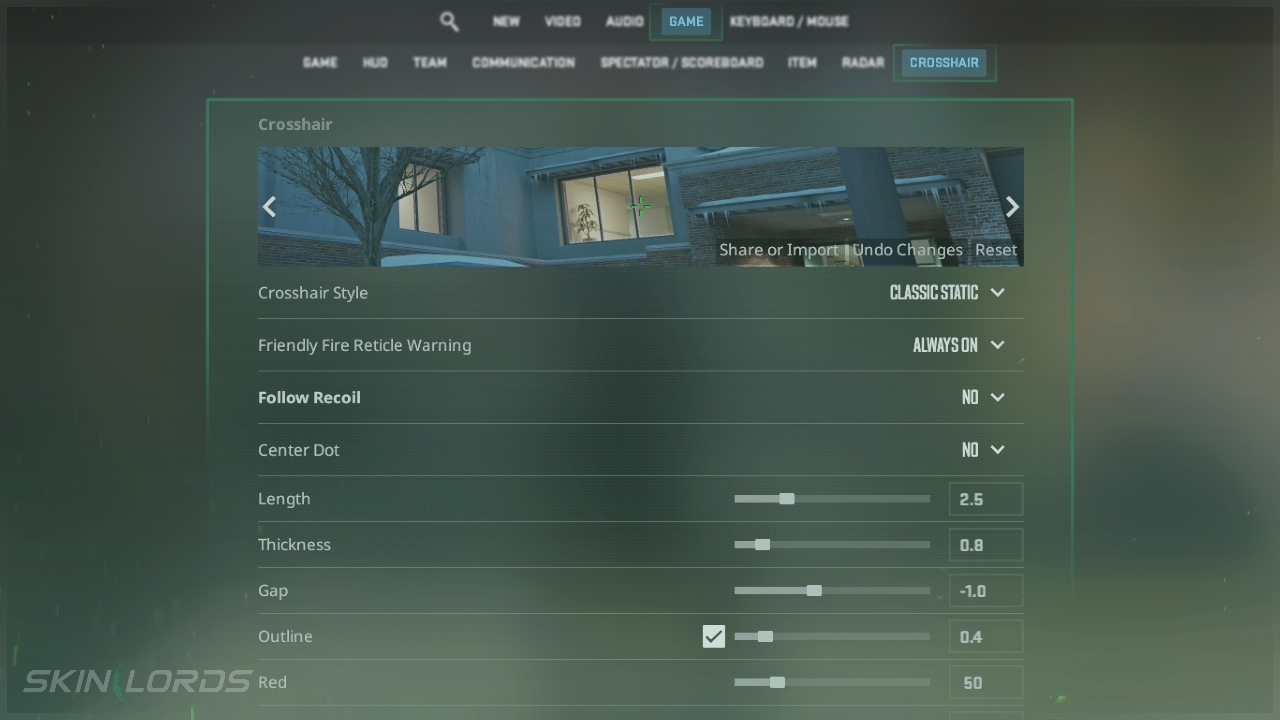1280x720 pixels.
Task: Adjust the Outline slider handle
Action: click(765, 637)
